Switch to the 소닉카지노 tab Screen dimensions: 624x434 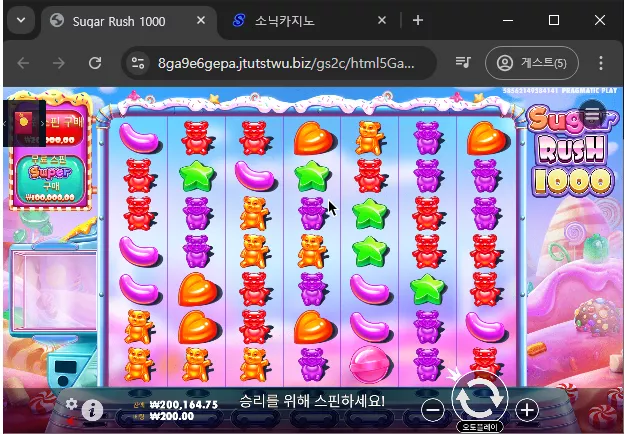coord(309,21)
